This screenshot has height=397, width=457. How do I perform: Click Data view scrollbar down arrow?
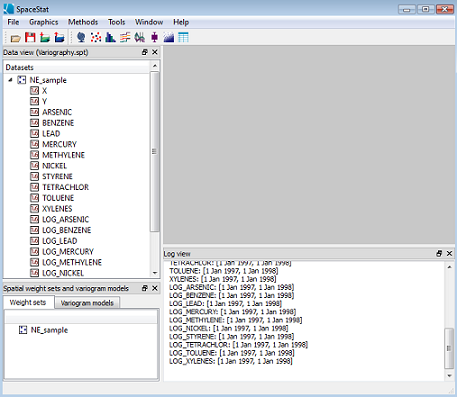tap(155, 273)
